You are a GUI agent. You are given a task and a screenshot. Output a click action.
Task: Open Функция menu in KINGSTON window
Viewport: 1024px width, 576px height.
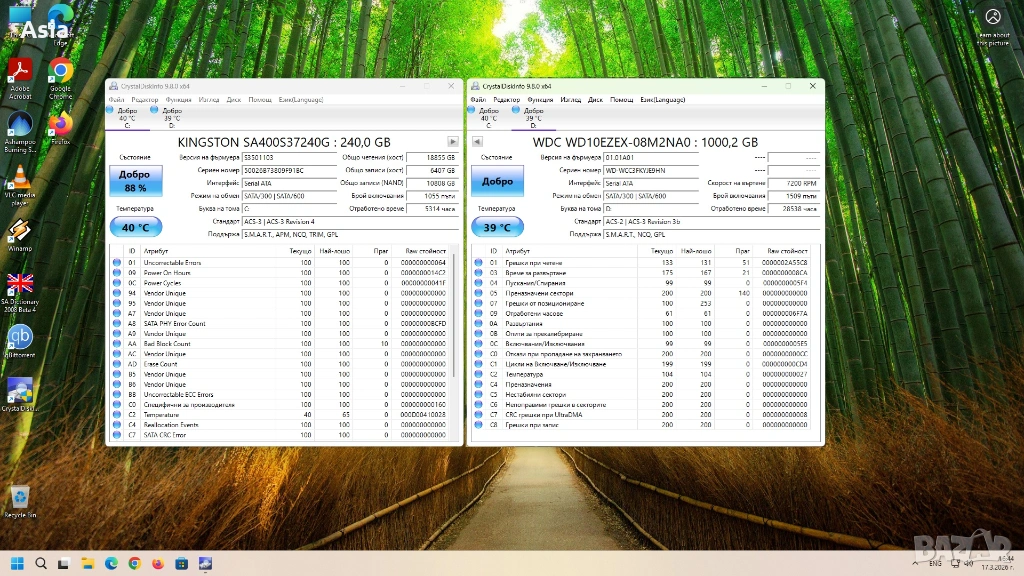coord(179,100)
